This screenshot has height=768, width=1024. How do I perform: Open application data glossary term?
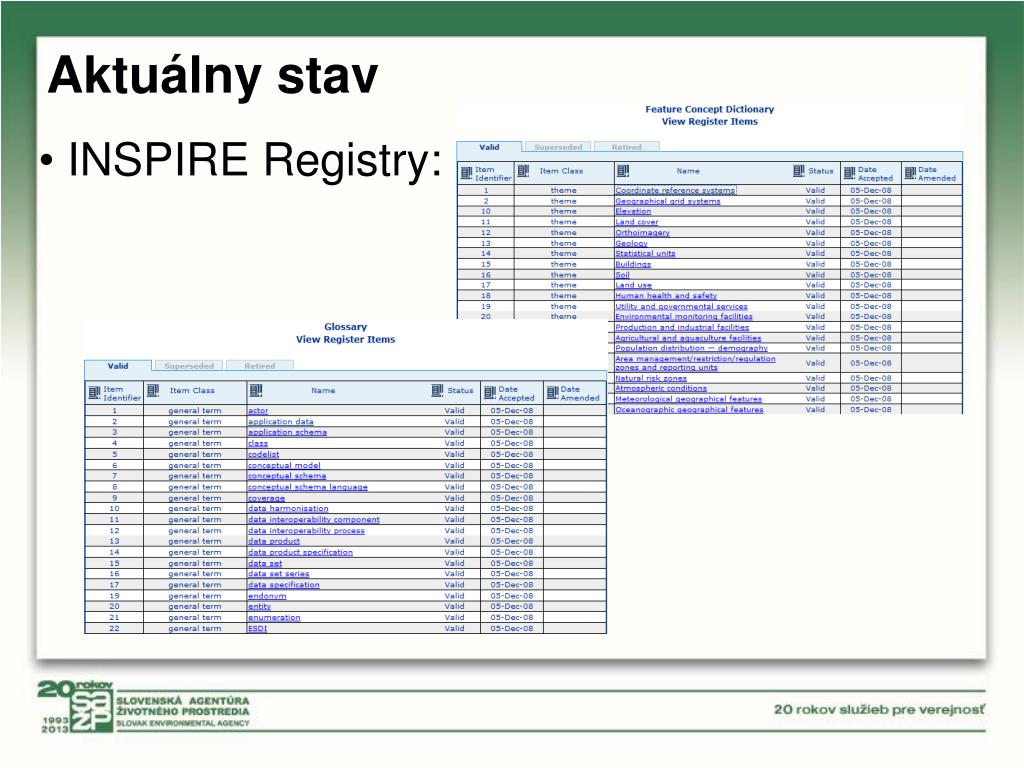click(280, 422)
